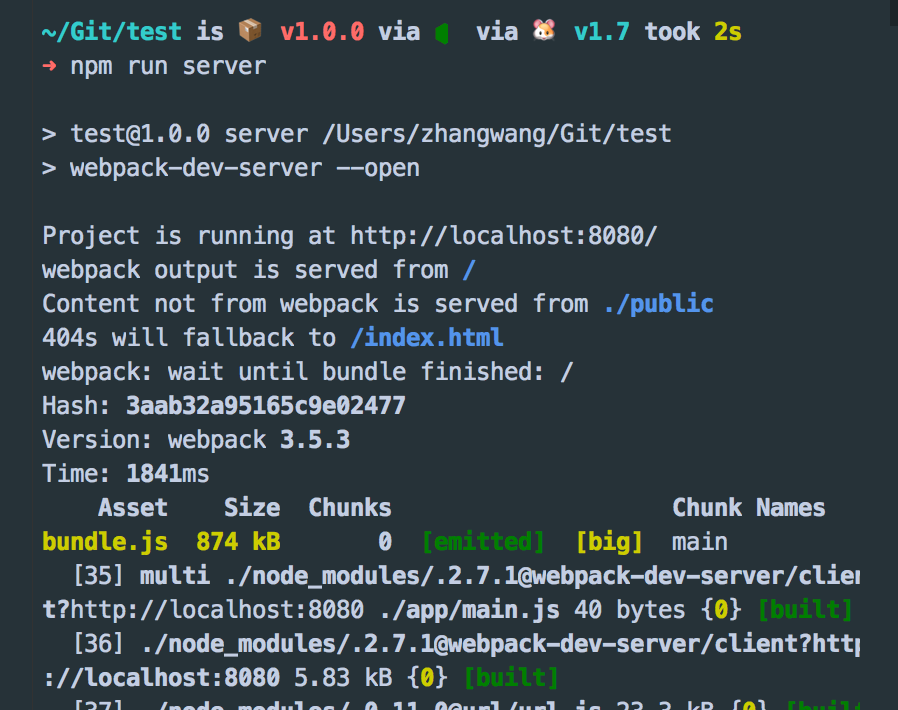898x710 pixels.
Task: Click the build time 1841ms
Action: (168, 474)
